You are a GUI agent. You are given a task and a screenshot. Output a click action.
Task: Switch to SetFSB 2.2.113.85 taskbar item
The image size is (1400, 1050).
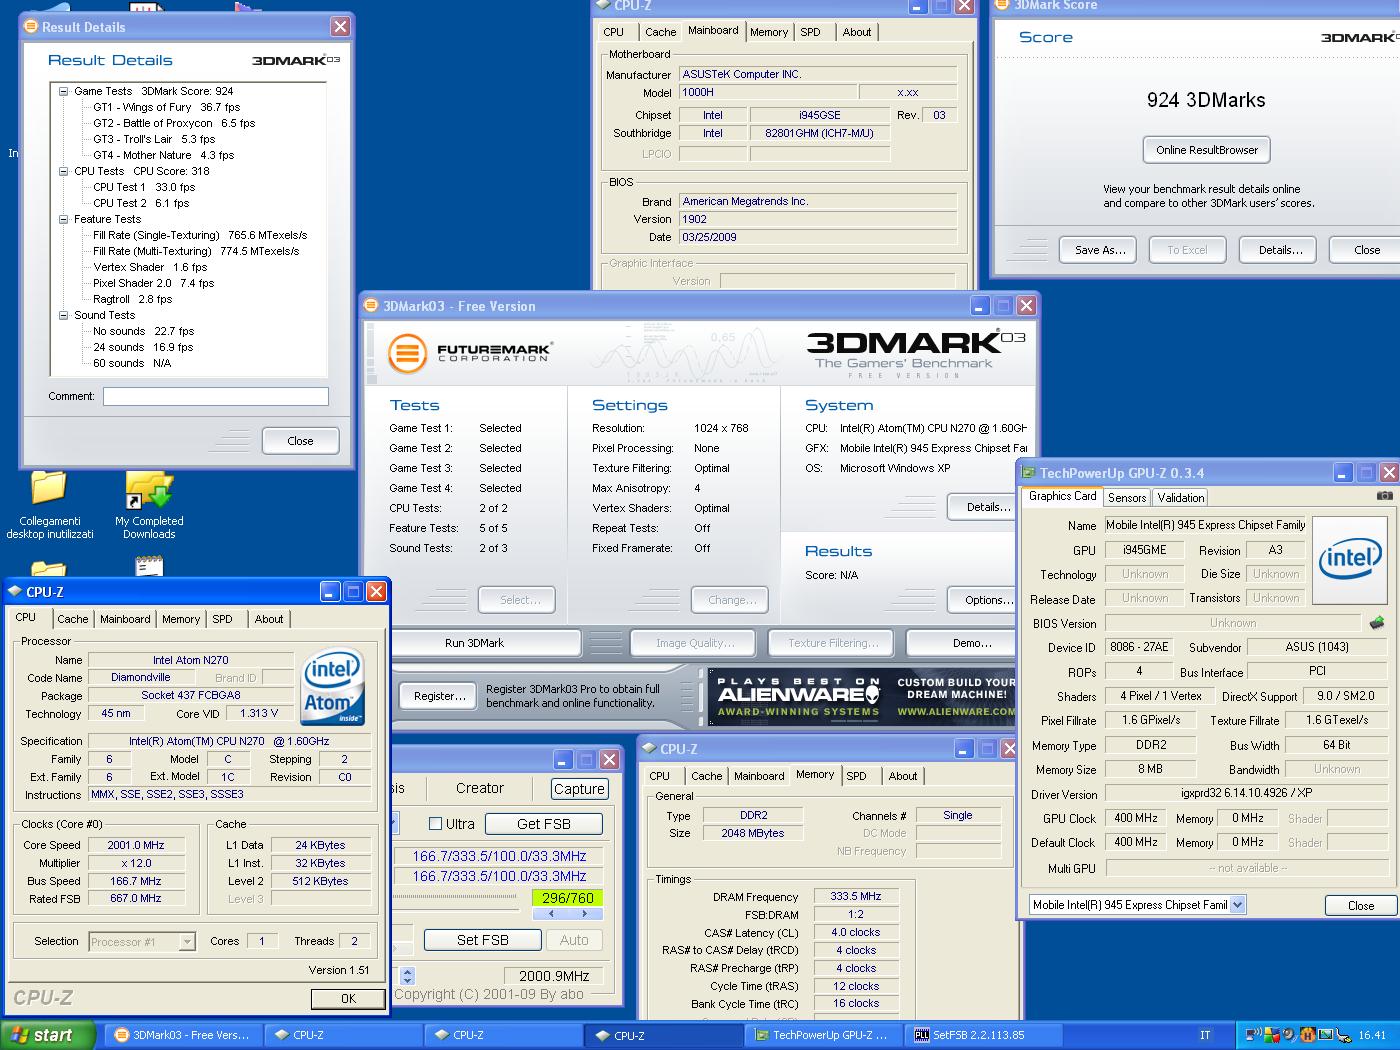click(984, 1035)
